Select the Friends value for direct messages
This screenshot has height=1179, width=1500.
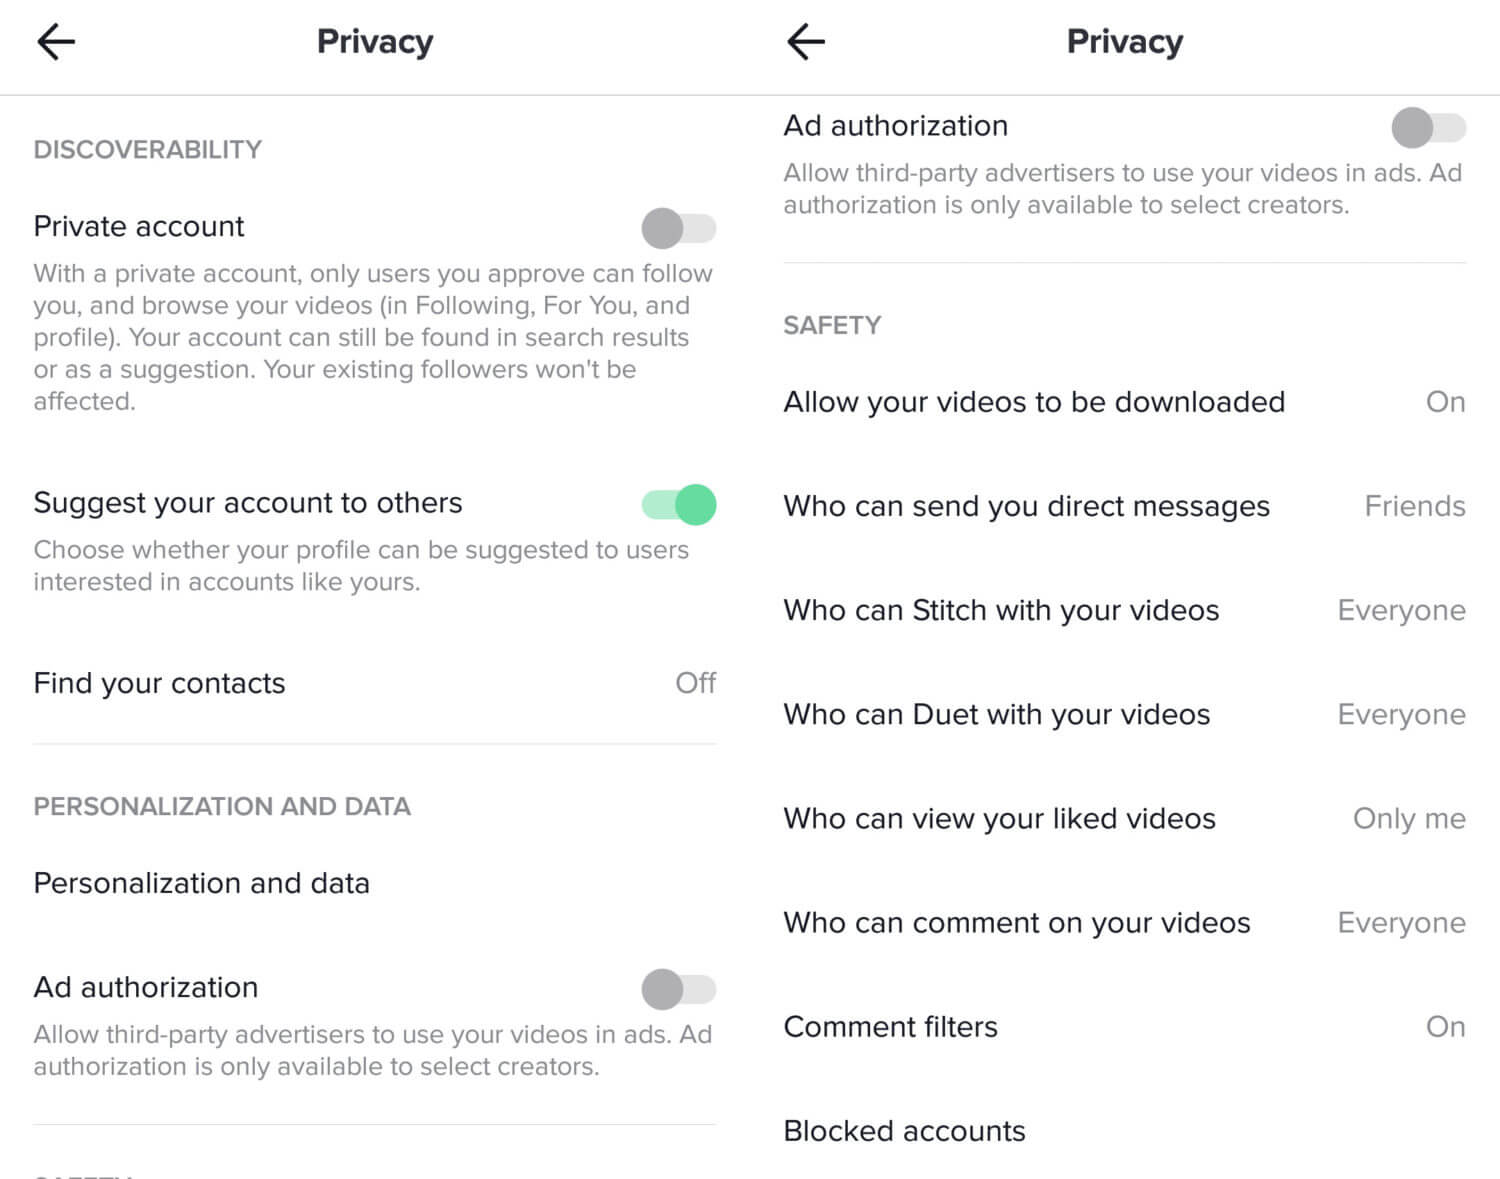(1413, 506)
